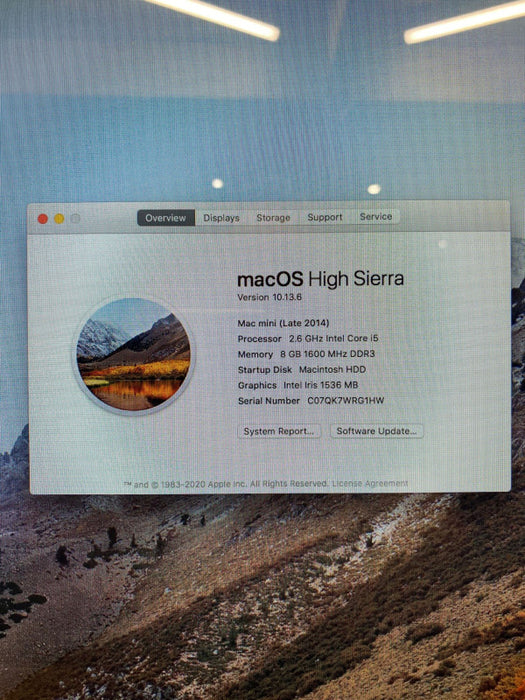Close the About This Mac window
The image size is (525, 700).
tap(43, 219)
